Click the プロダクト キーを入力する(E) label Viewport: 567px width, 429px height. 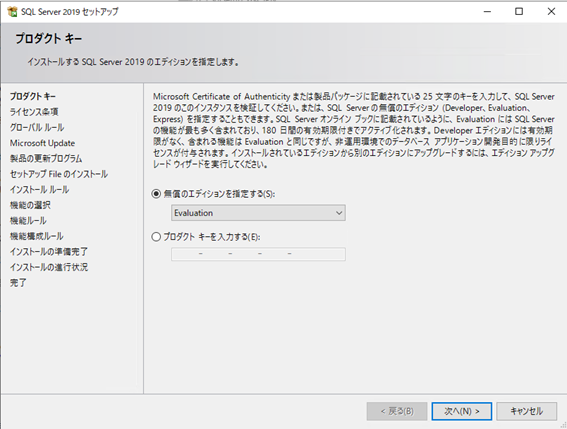coord(212,237)
